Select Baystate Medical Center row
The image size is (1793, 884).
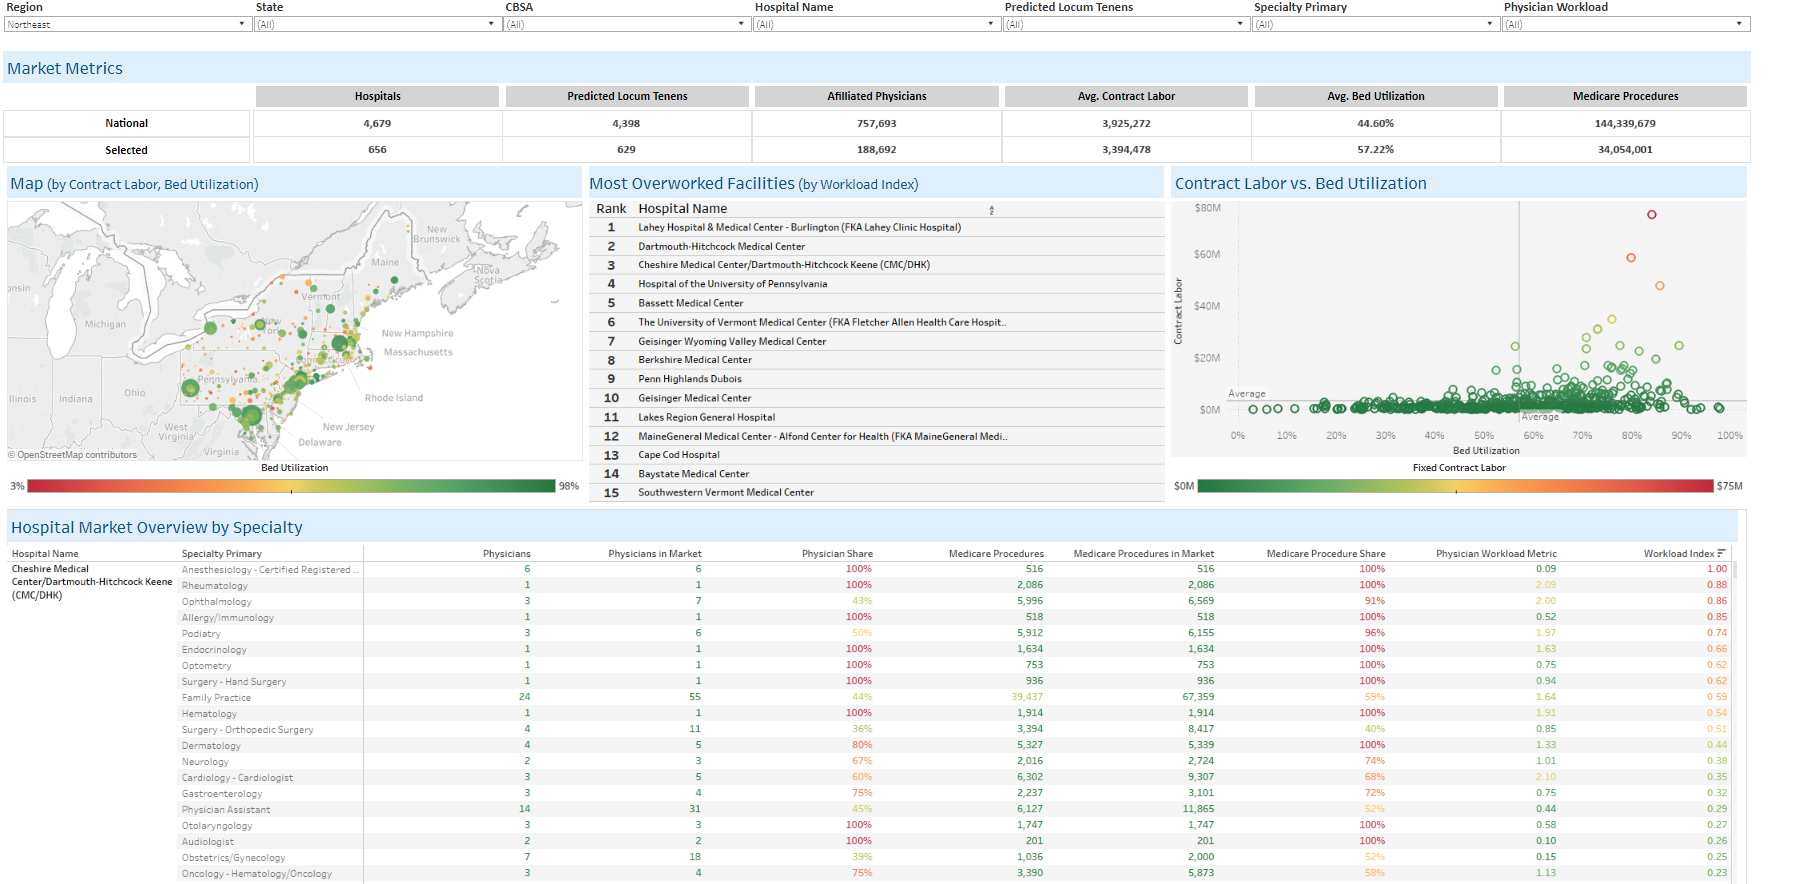(877, 474)
